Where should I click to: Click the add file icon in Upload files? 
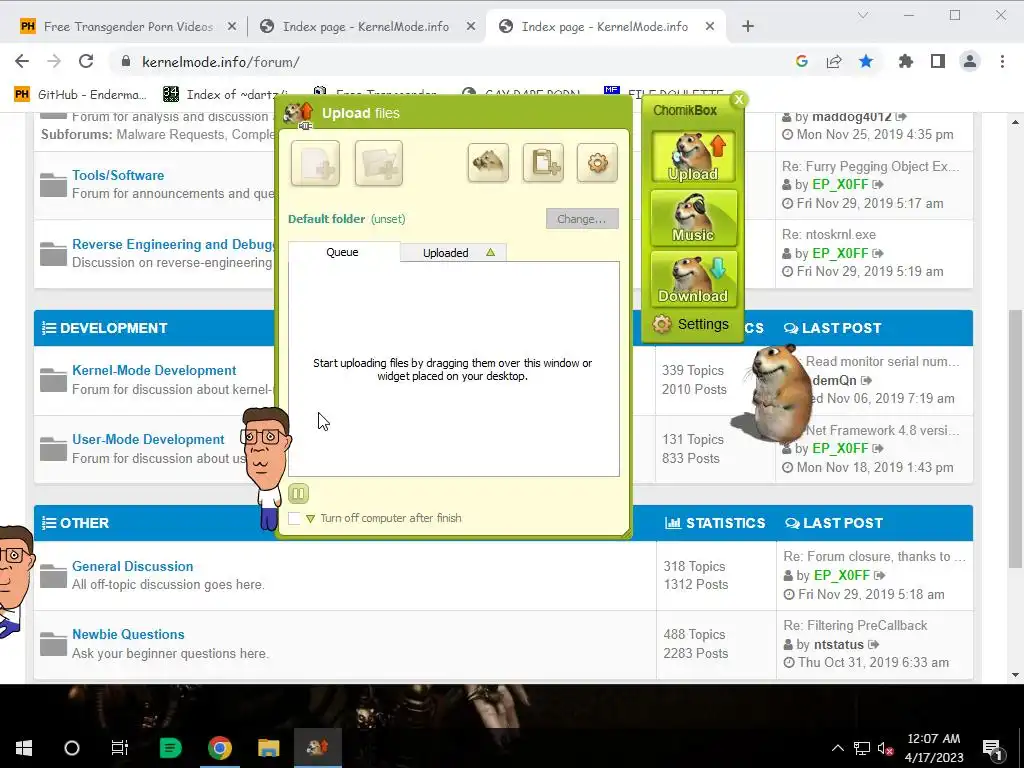[315, 163]
